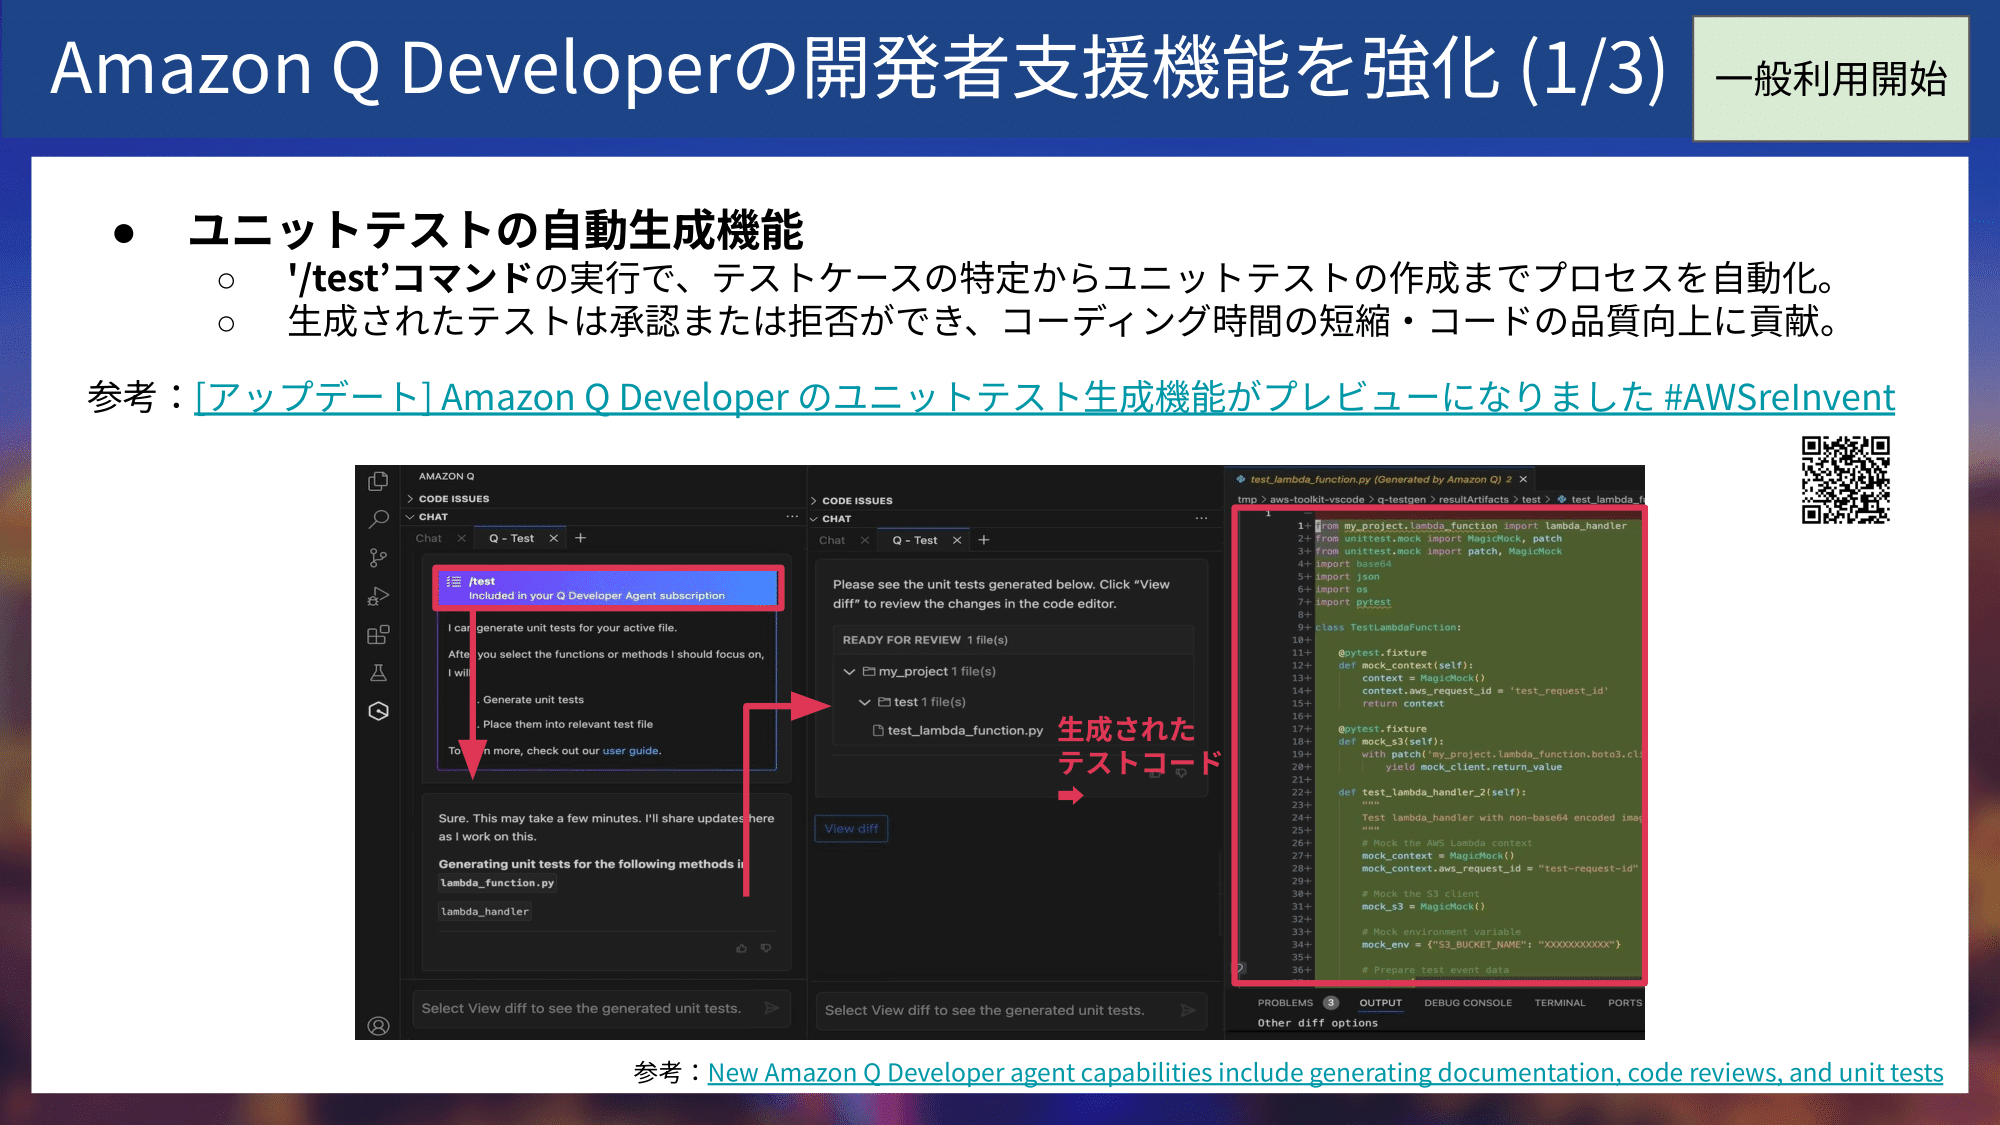Open the Japanese reference link about unit test preview

click(1044, 397)
